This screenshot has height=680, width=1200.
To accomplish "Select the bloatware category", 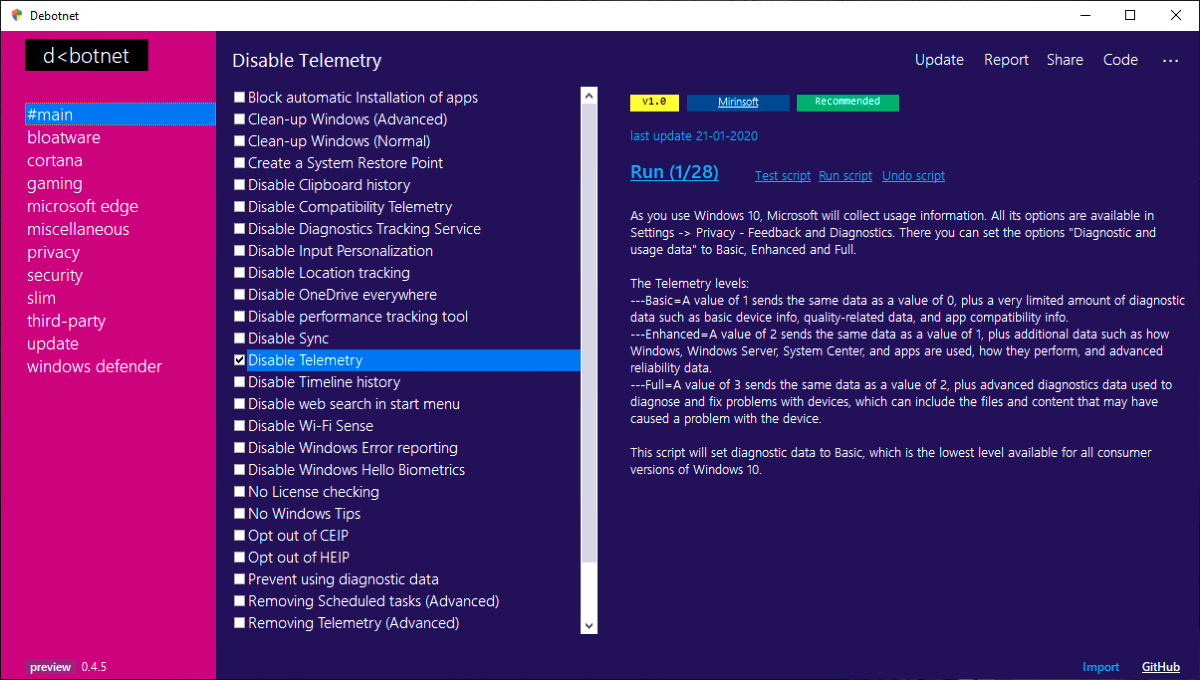I will [x=64, y=138].
